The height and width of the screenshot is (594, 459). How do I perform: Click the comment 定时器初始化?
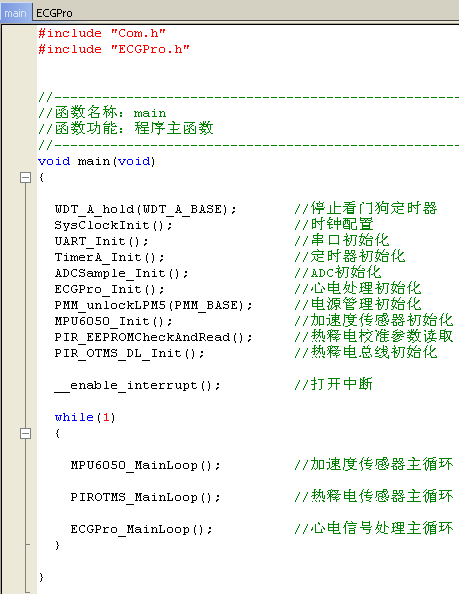coord(350,256)
